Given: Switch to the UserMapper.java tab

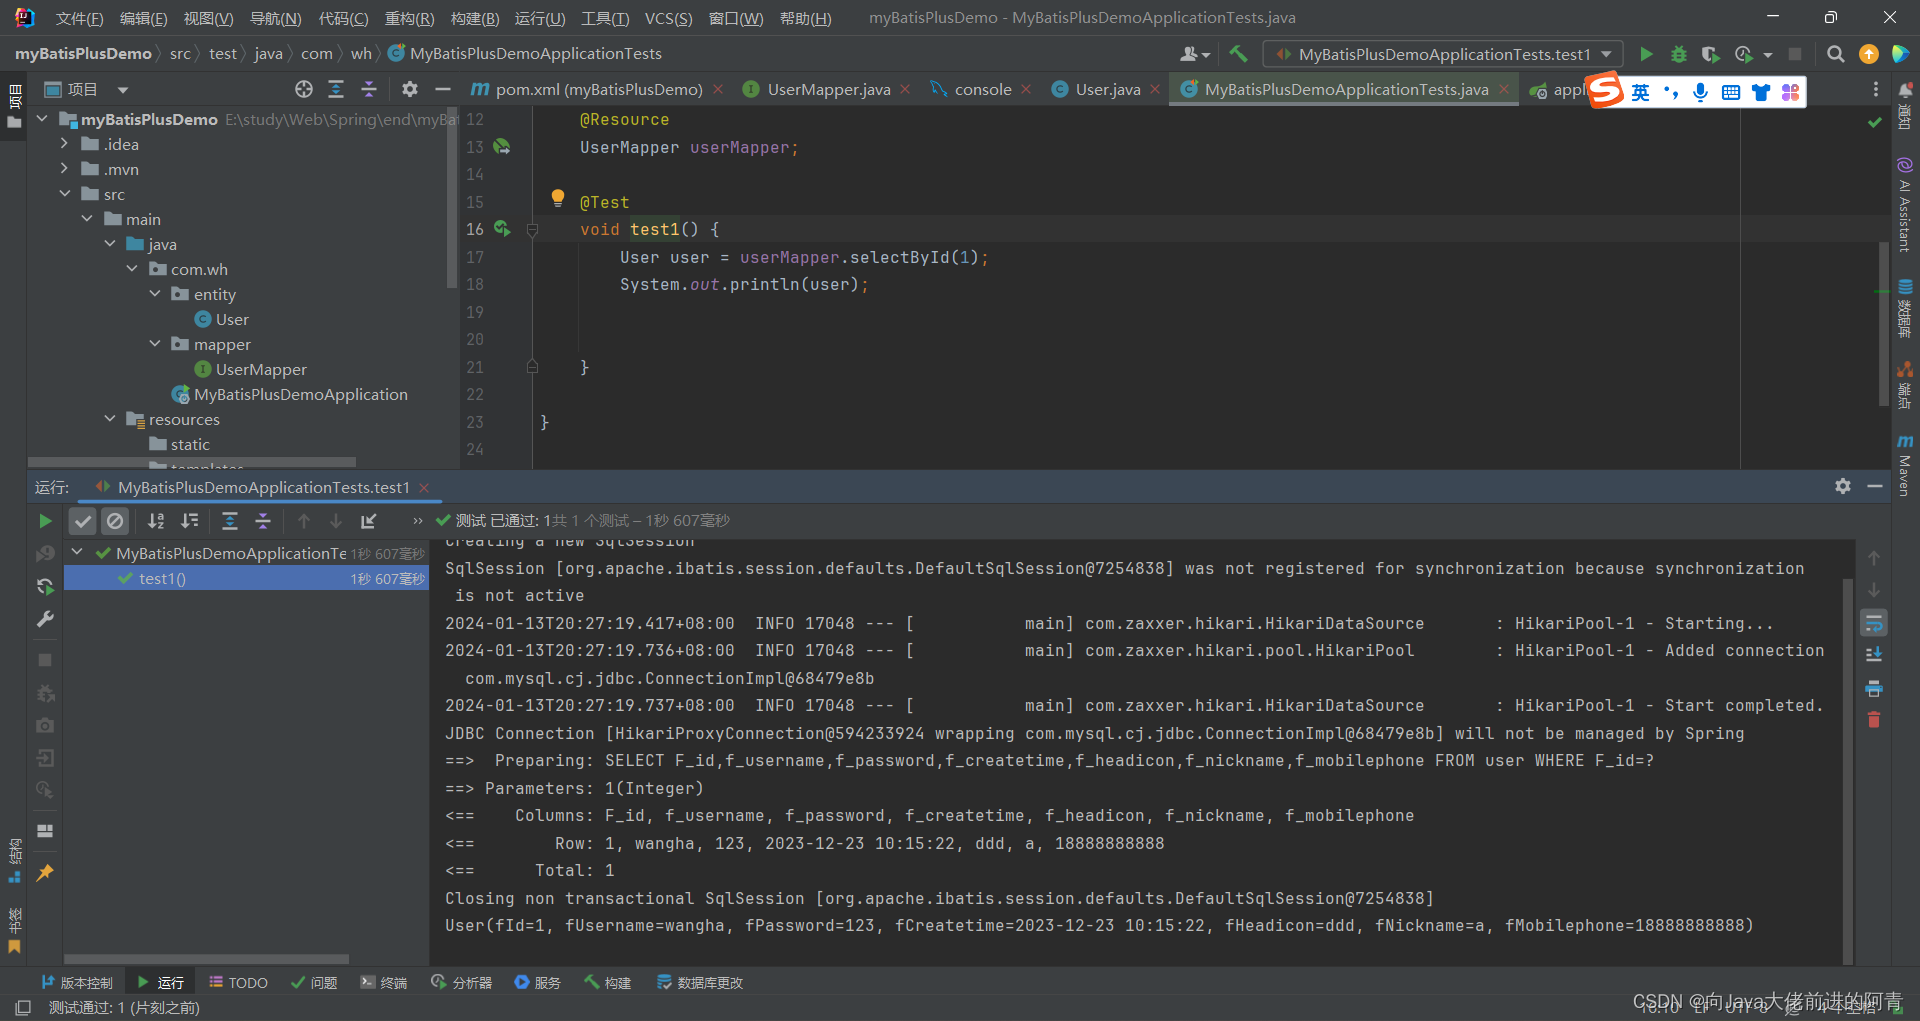Looking at the screenshot, I should coord(828,89).
